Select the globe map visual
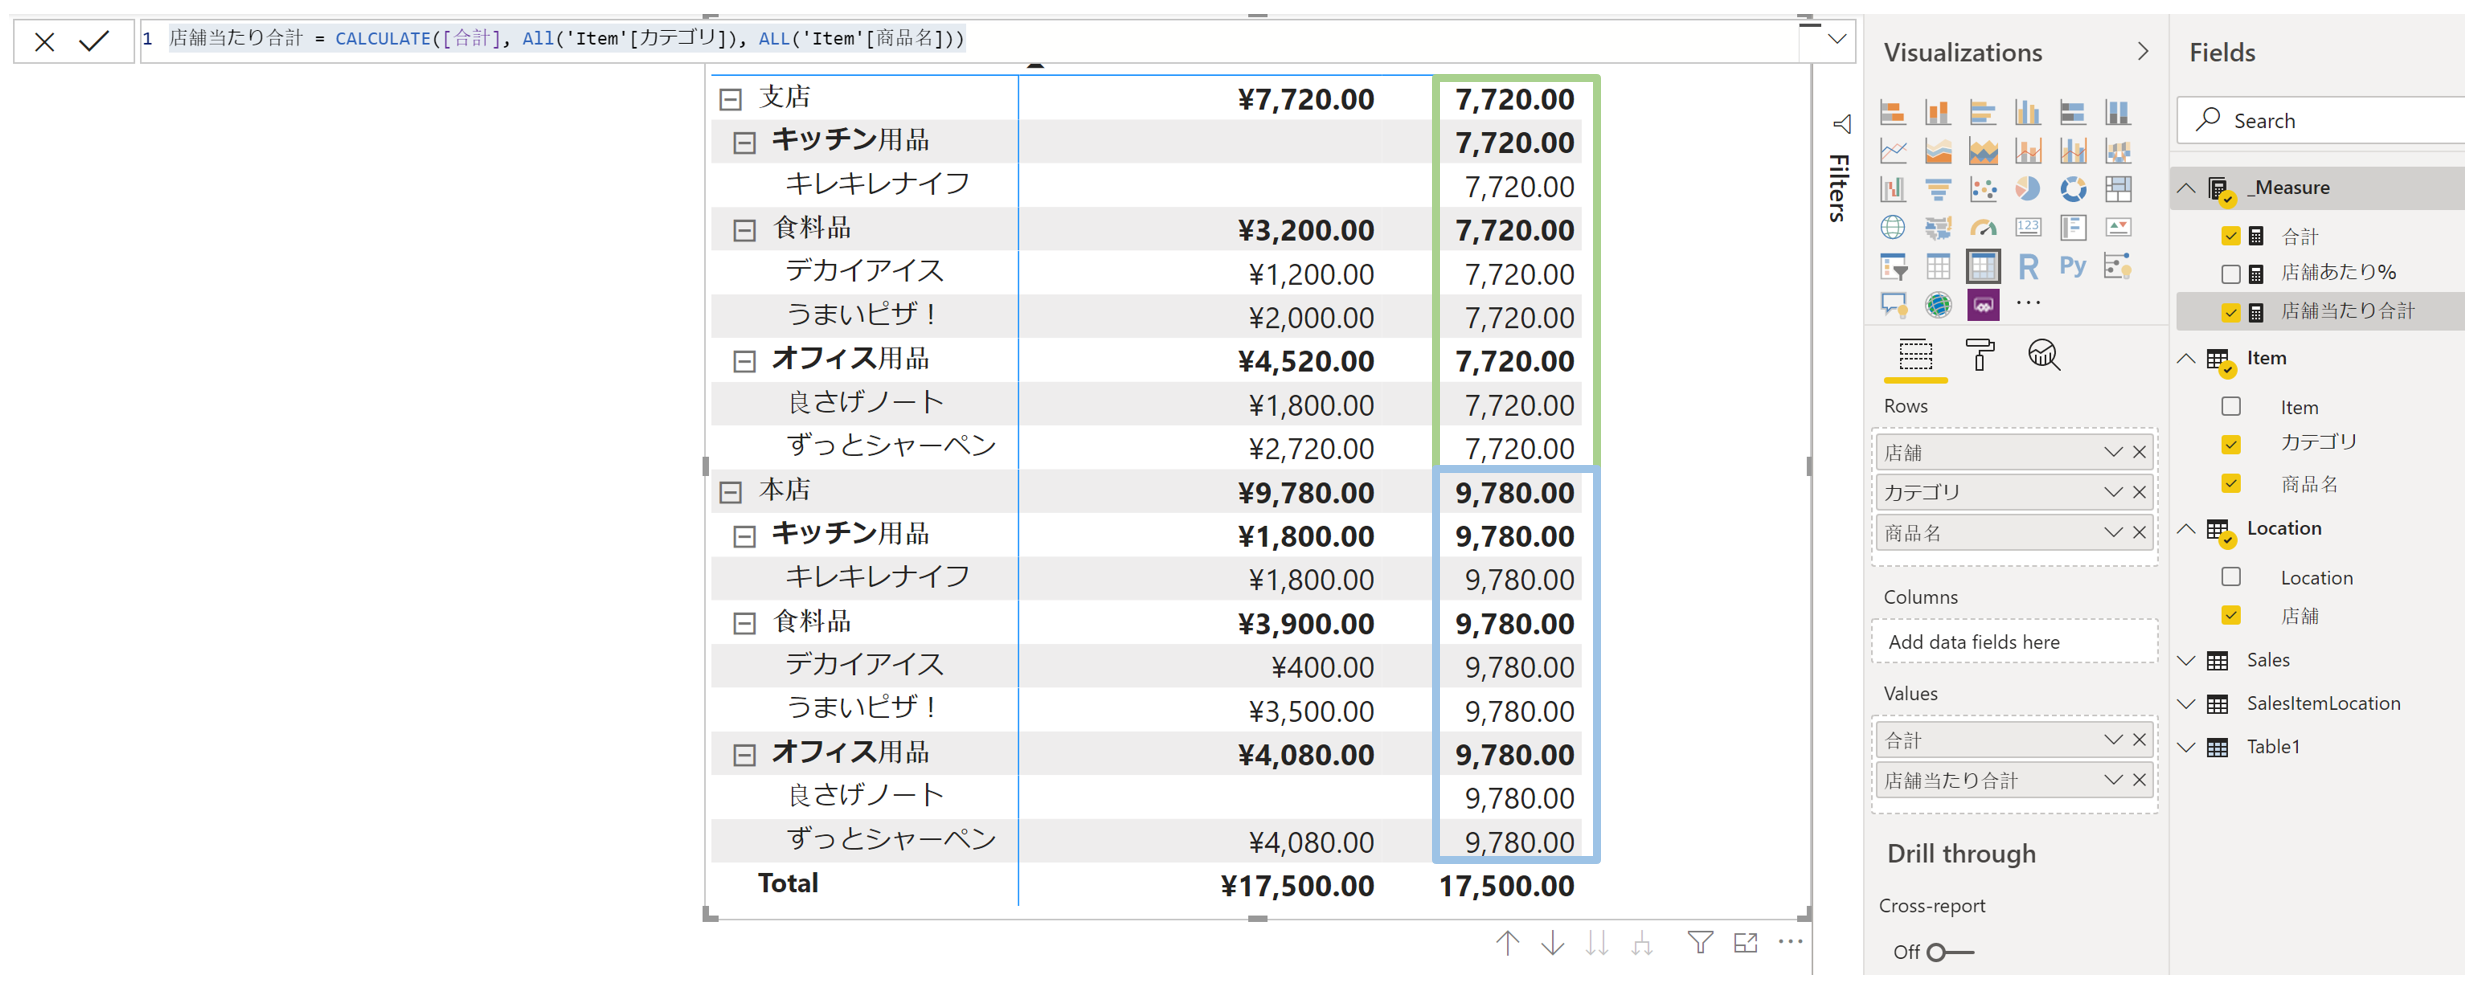The height and width of the screenshot is (1003, 2471). coord(1892,228)
